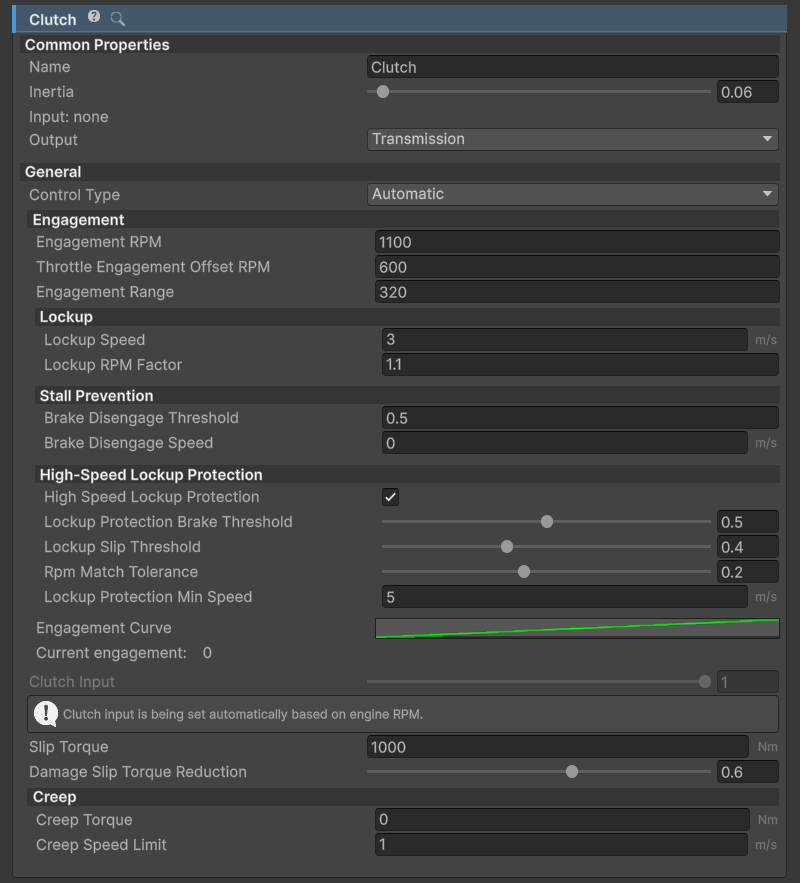Open the Engagement Curve editor
Viewport: 800px width, 883px height.
(577, 628)
